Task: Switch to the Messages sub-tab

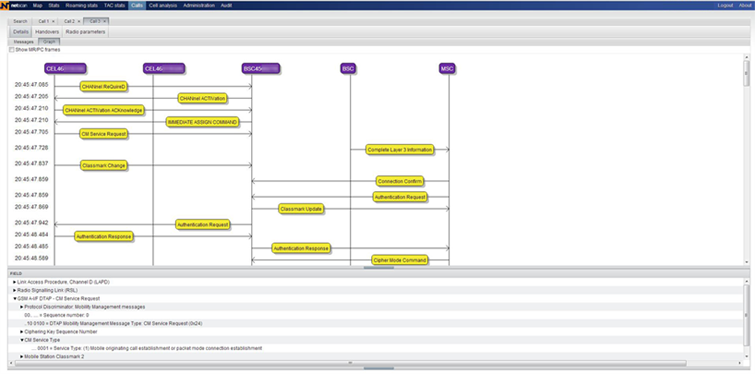Action: coord(23,42)
